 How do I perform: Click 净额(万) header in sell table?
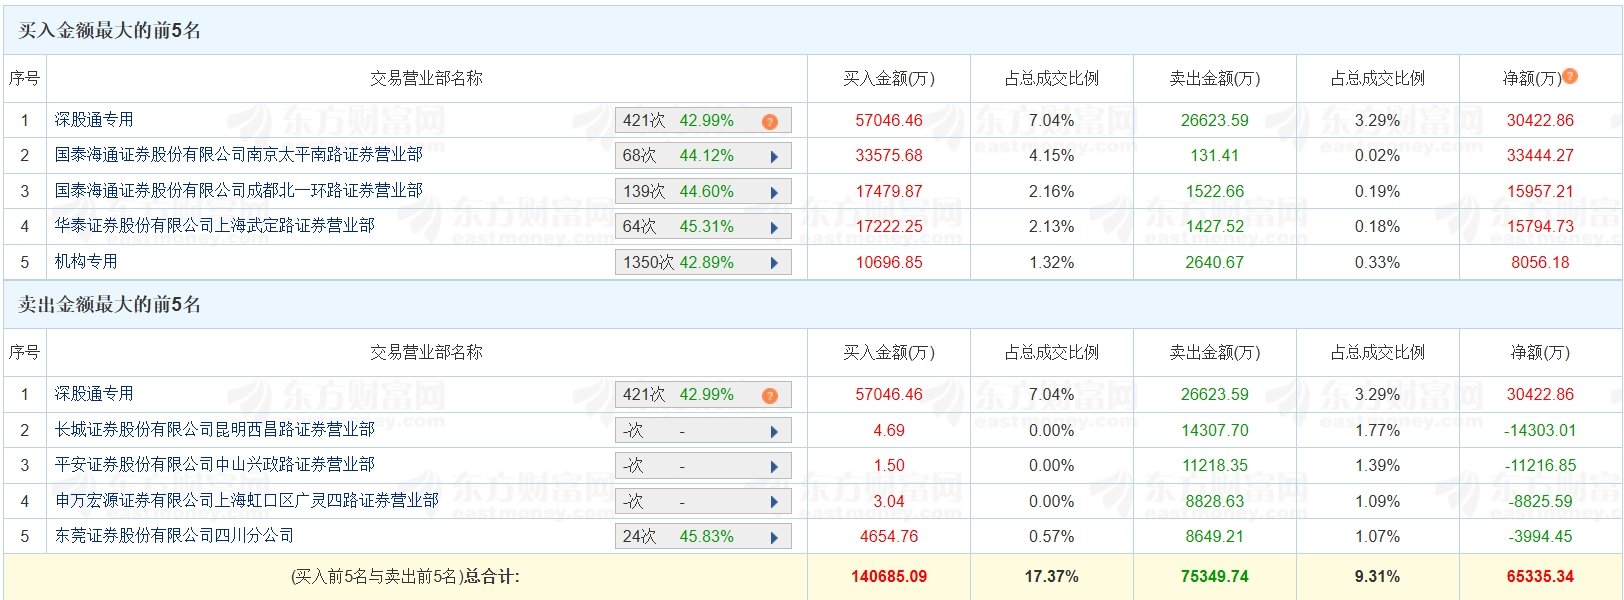pos(1540,352)
